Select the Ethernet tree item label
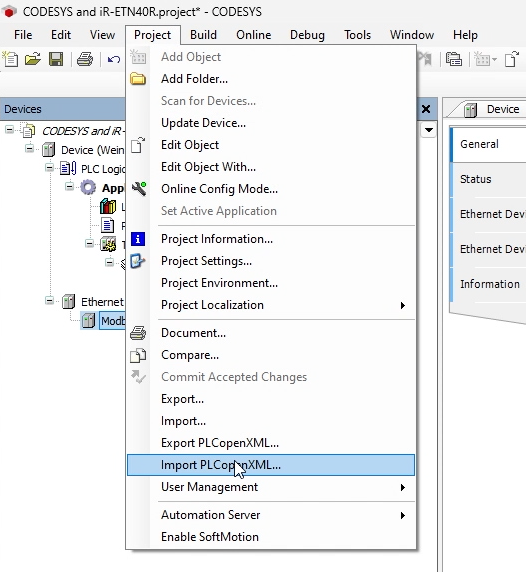Viewport: 526px width, 572px height. (x=103, y=302)
